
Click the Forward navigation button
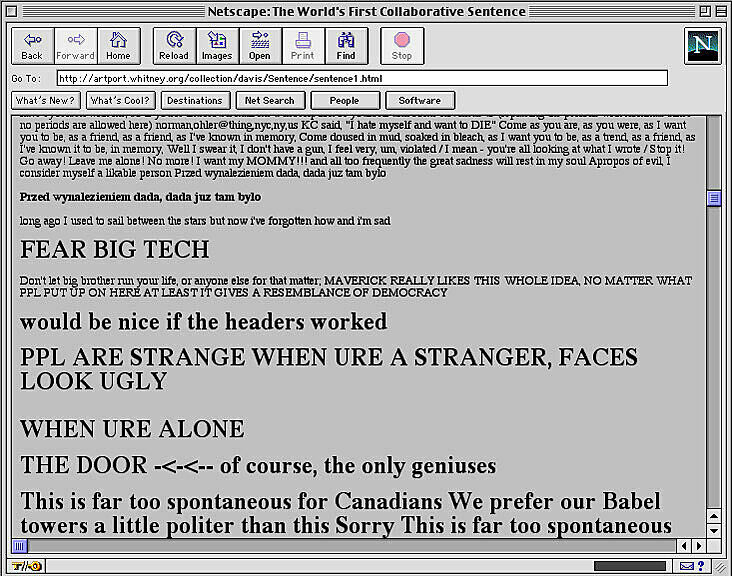tap(75, 45)
